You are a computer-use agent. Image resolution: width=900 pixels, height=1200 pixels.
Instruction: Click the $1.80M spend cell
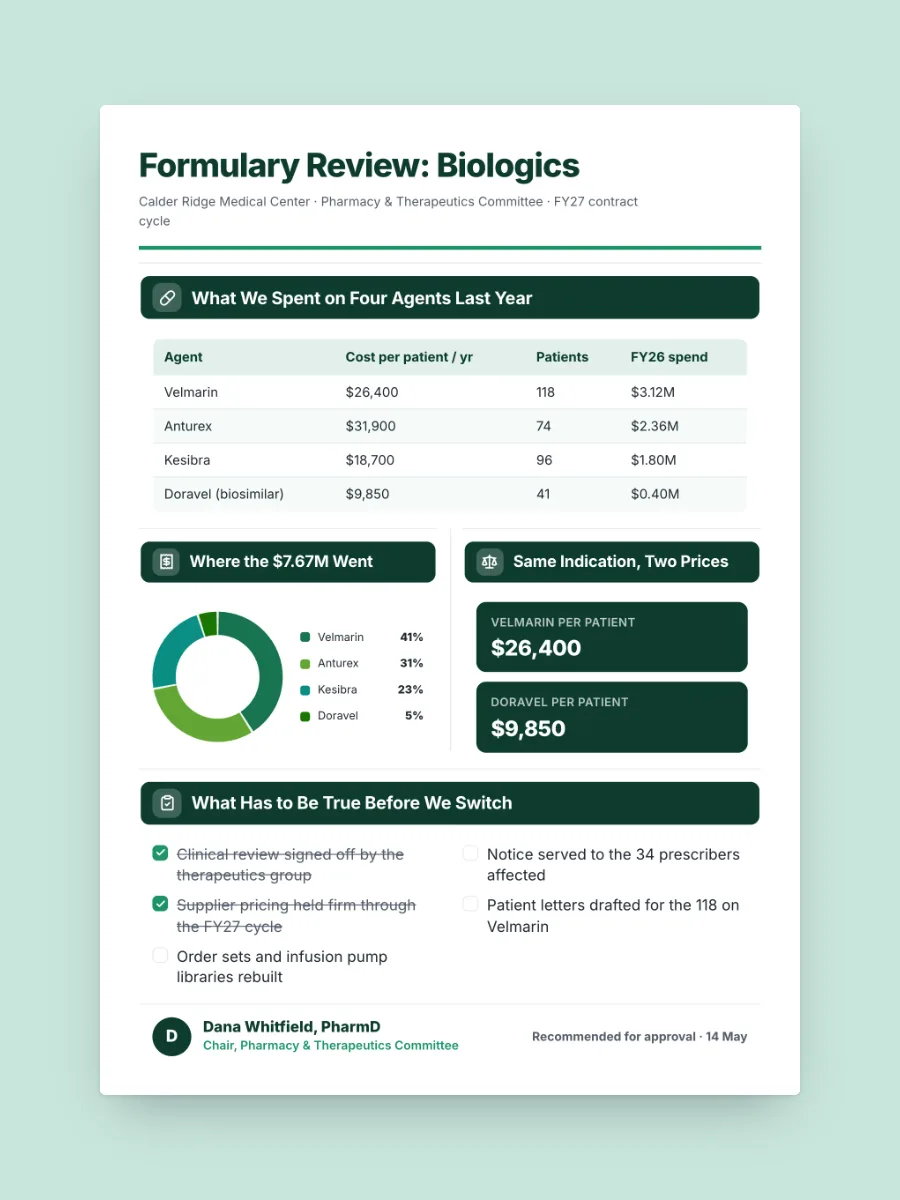(654, 460)
